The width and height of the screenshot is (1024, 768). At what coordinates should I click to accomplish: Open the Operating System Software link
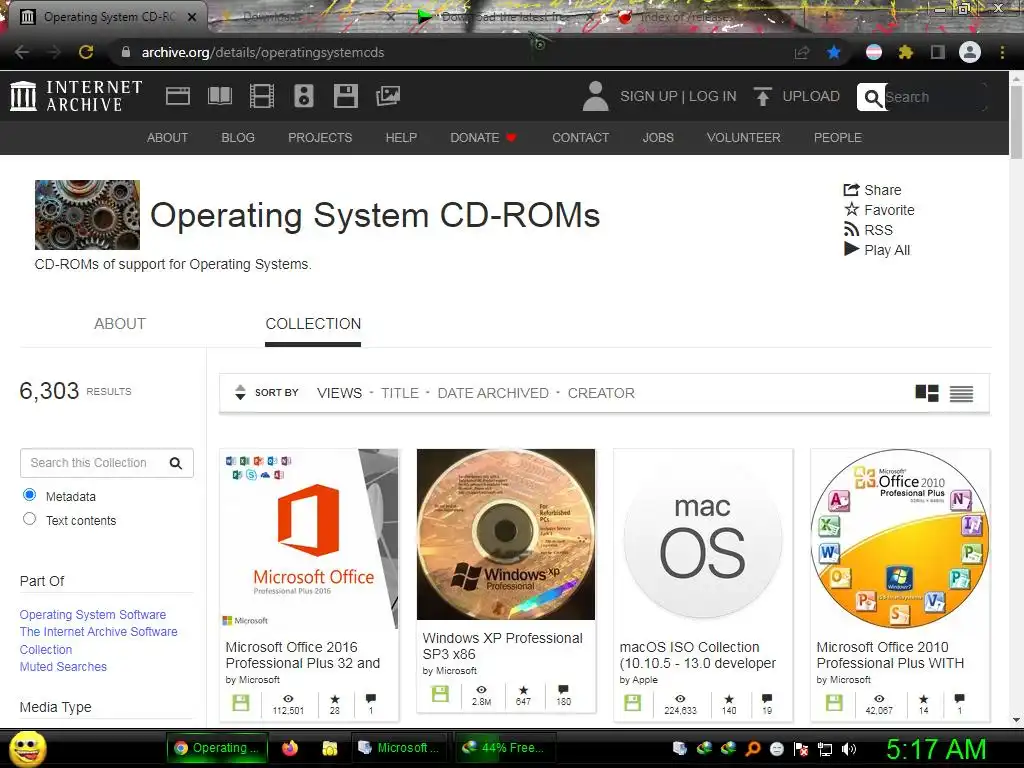point(93,615)
